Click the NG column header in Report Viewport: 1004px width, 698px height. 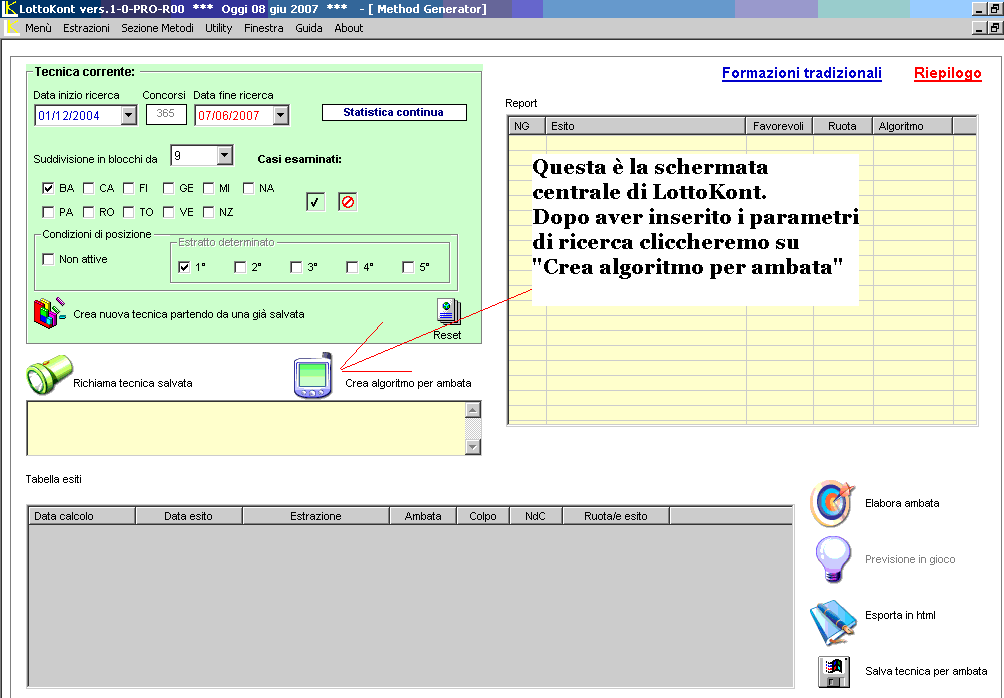tap(527, 126)
